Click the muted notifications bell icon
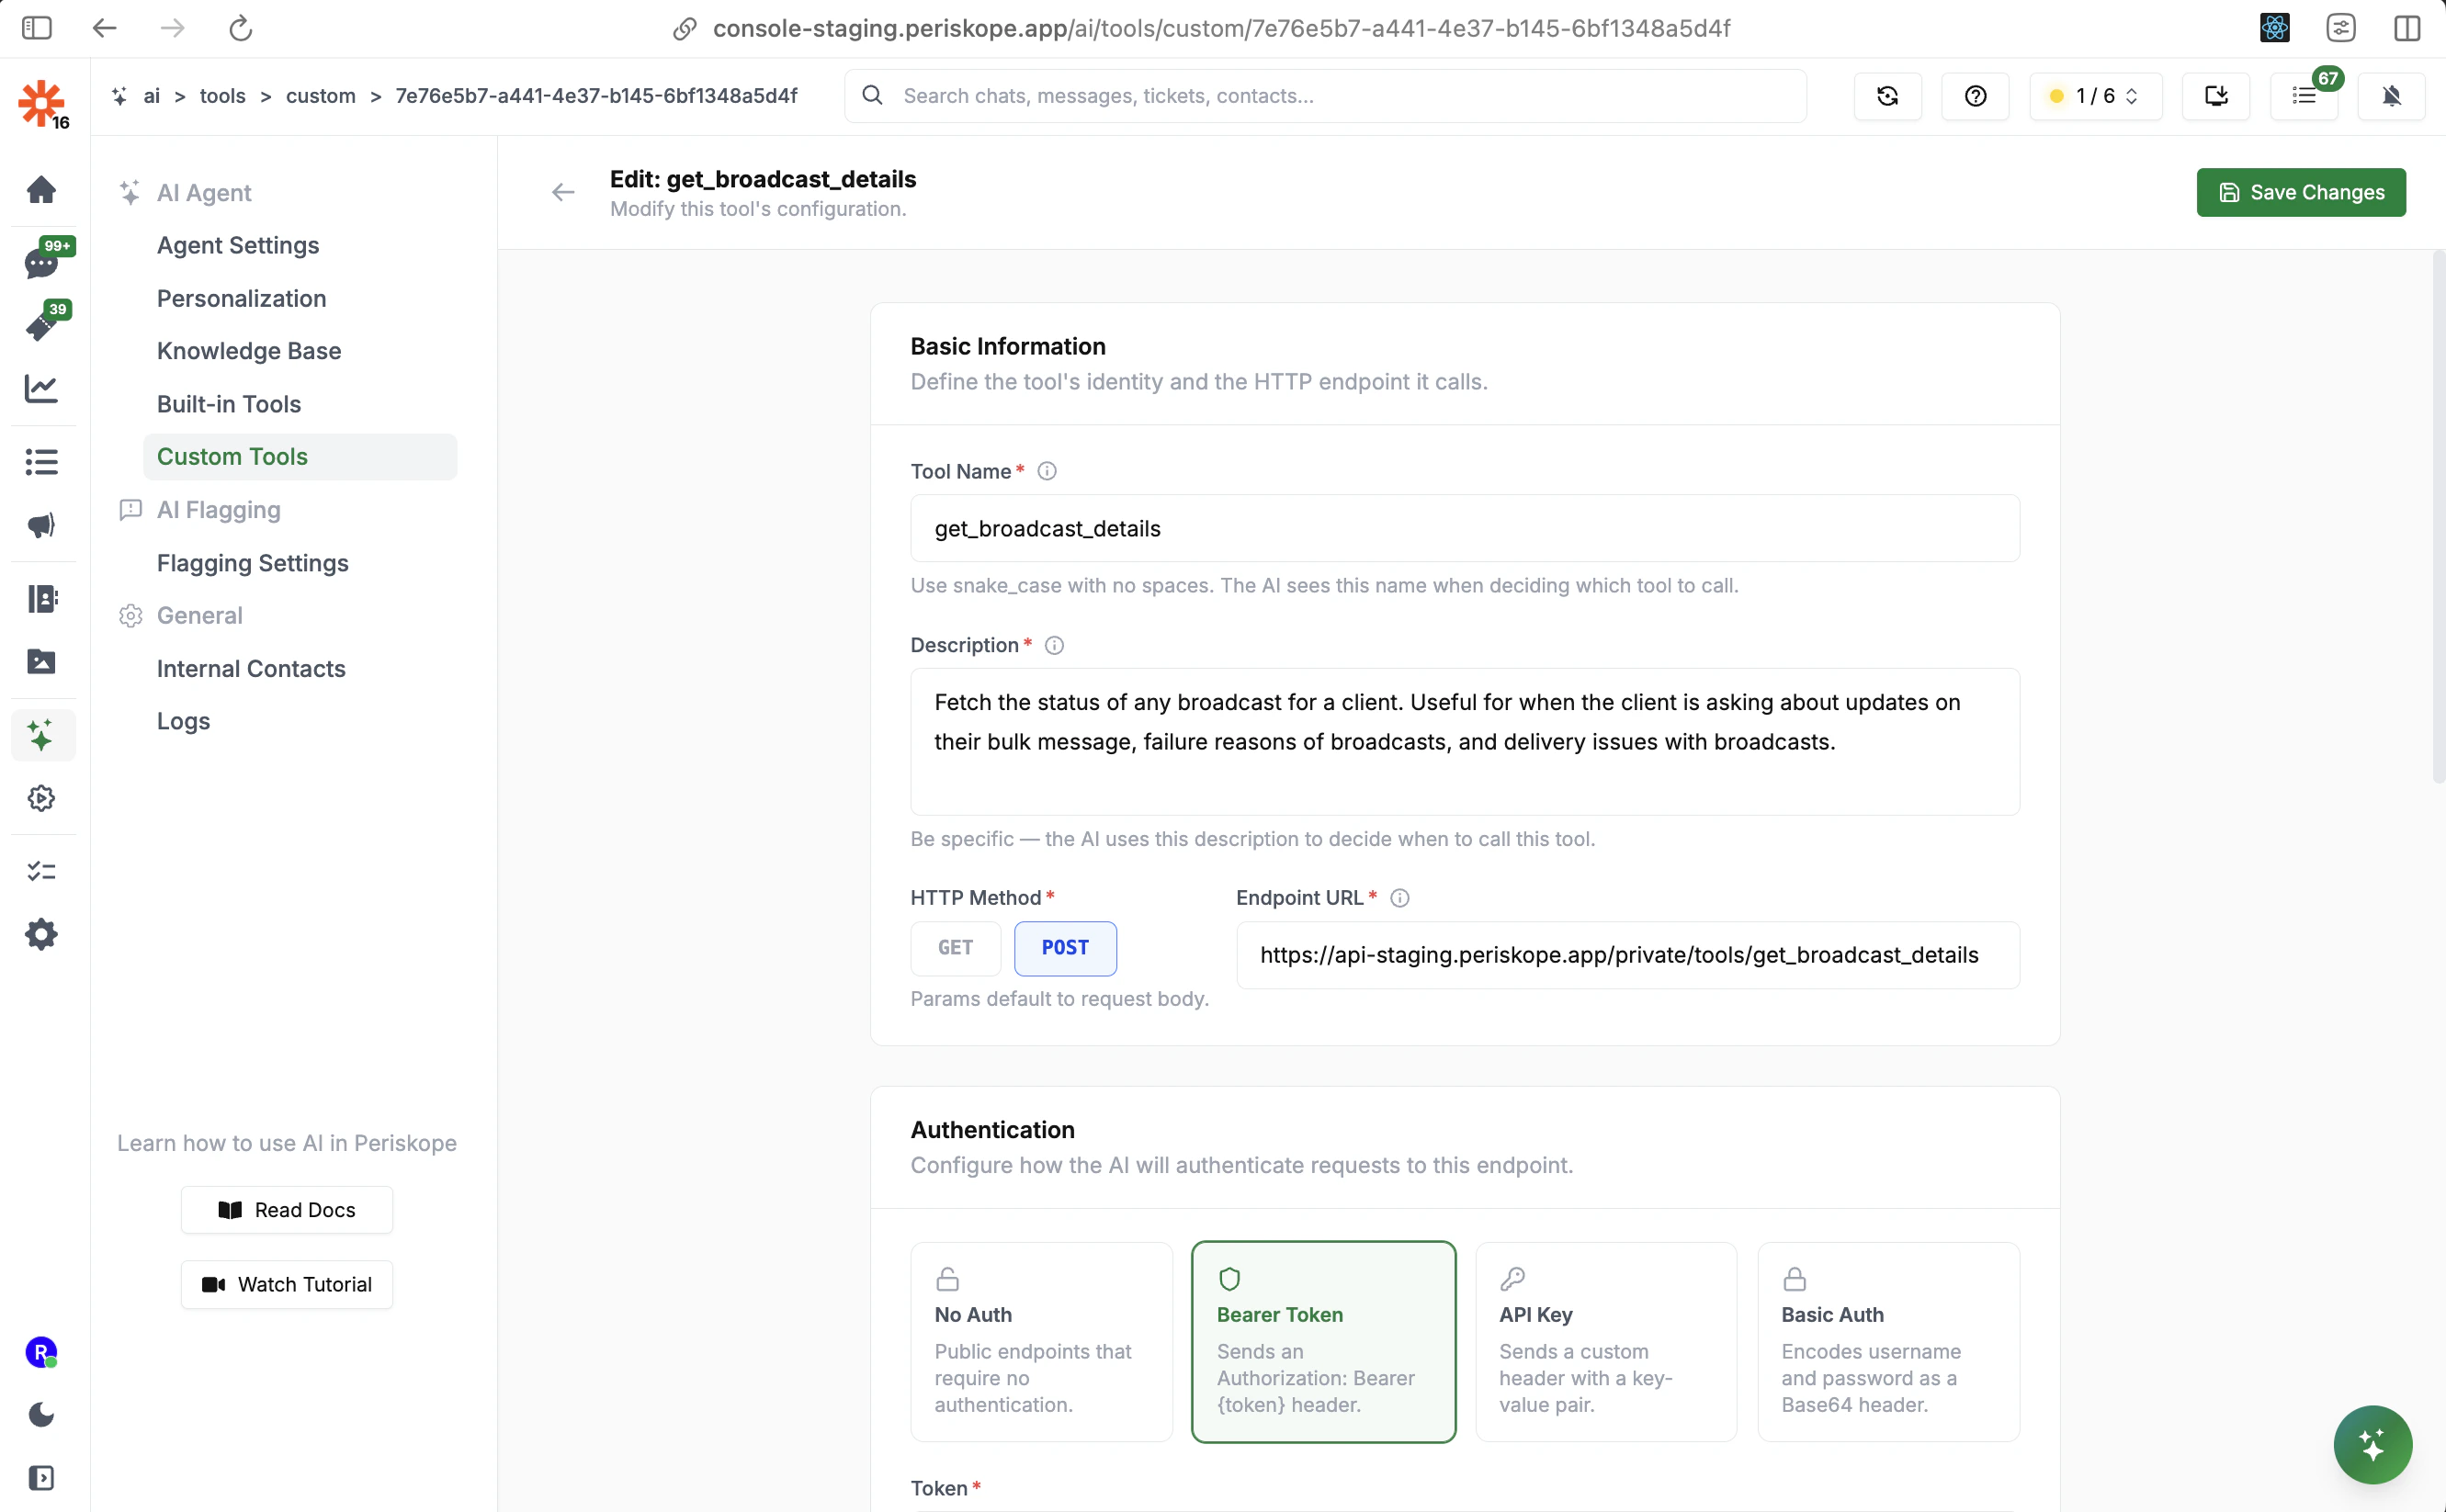Screen dimensions: 2446x1512 [2391, 96]
